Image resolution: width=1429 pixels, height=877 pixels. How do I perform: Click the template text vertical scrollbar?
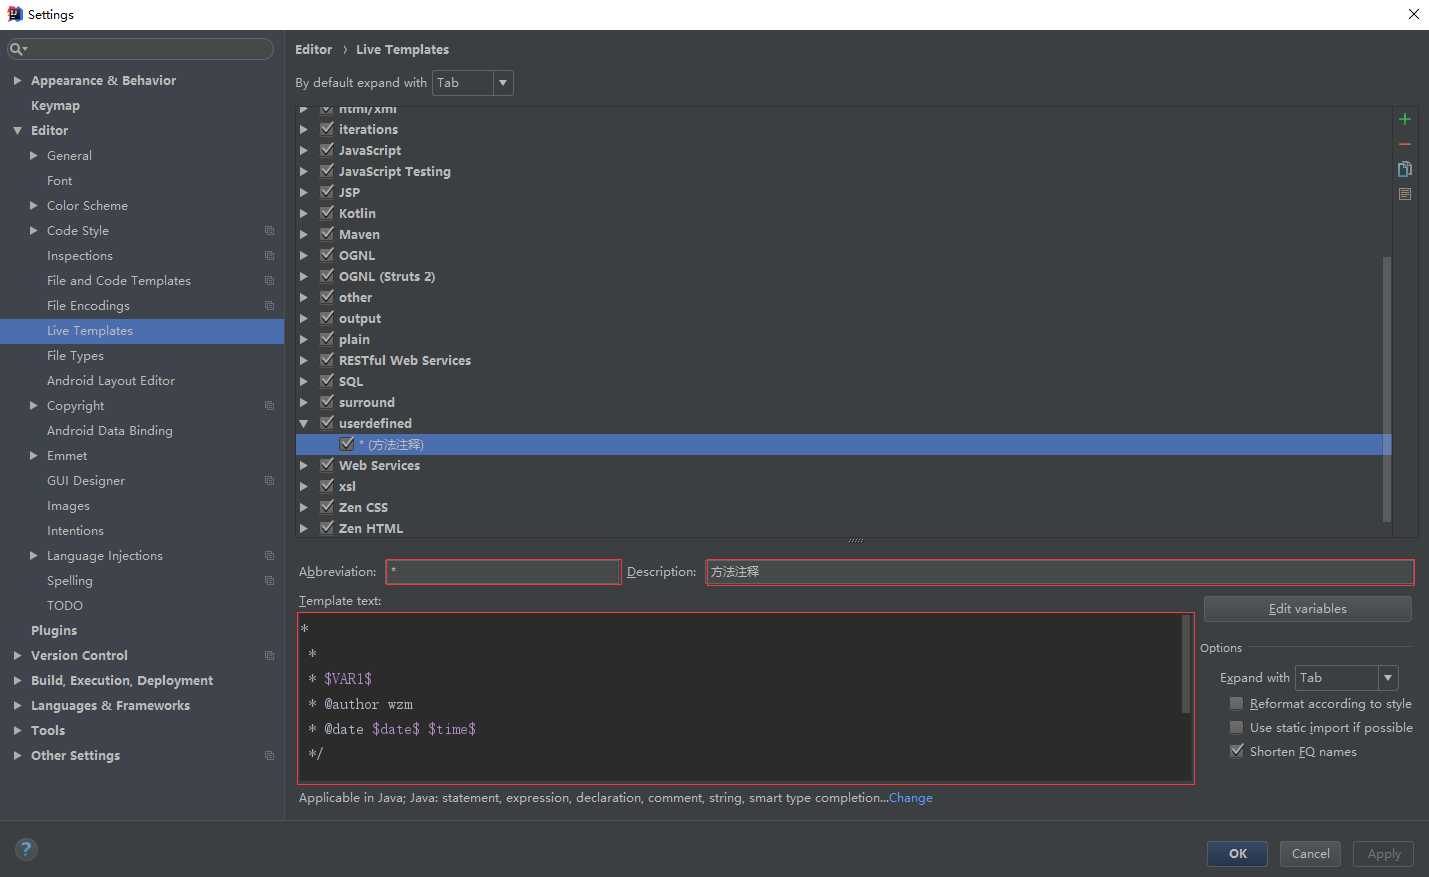click(x=1187, y=664)
